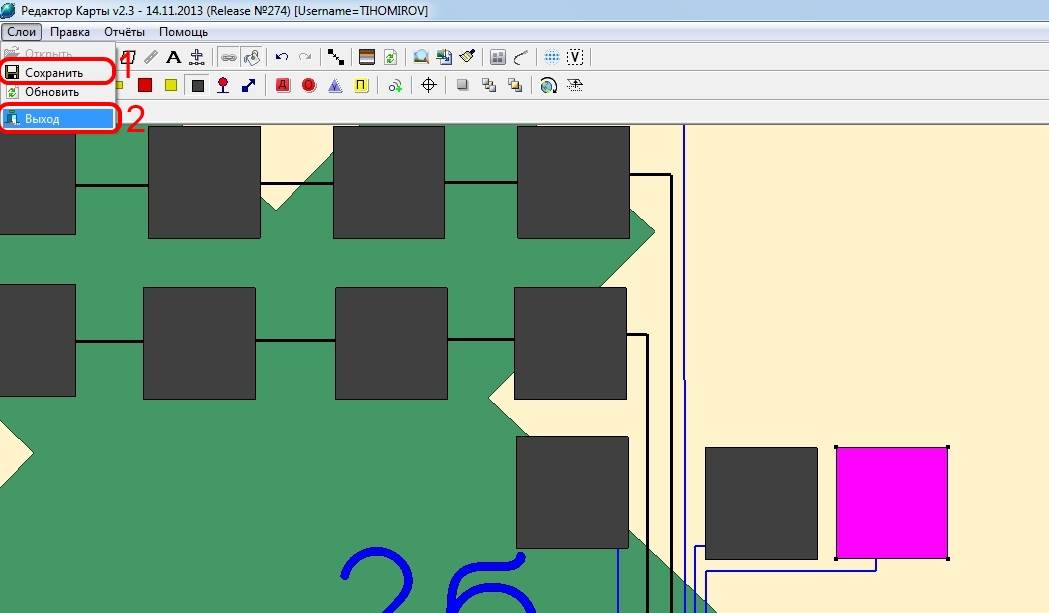Click the overlapping yellow squares icon
The width and height of the screenshot is (1049, 613).
(x=515, y=85)
